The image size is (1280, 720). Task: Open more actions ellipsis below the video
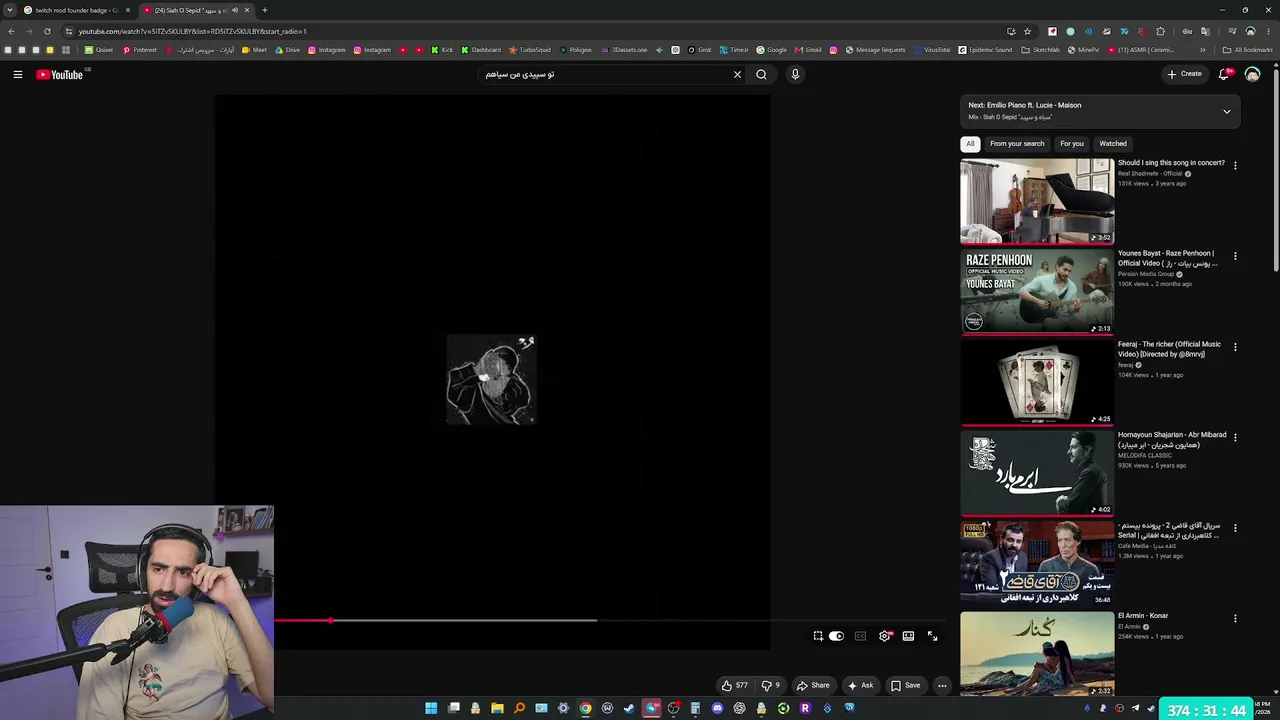942,686
